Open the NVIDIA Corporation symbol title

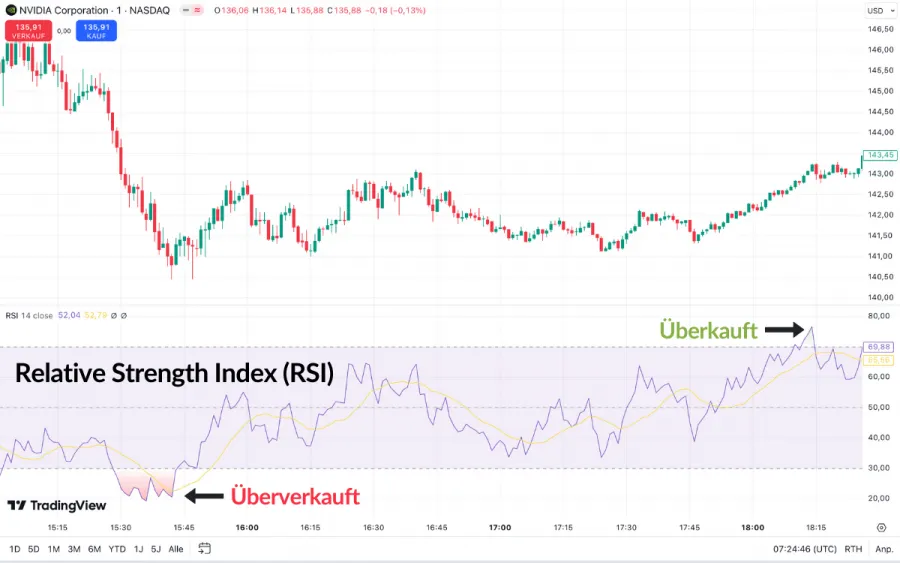95,10
